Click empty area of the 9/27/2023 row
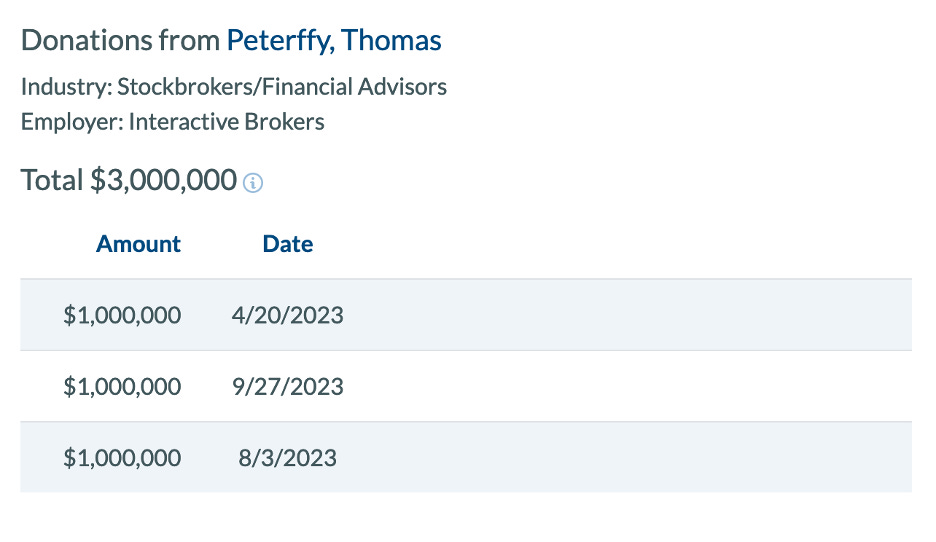This screenshot has height=542, width=936. tap(627, 386)
